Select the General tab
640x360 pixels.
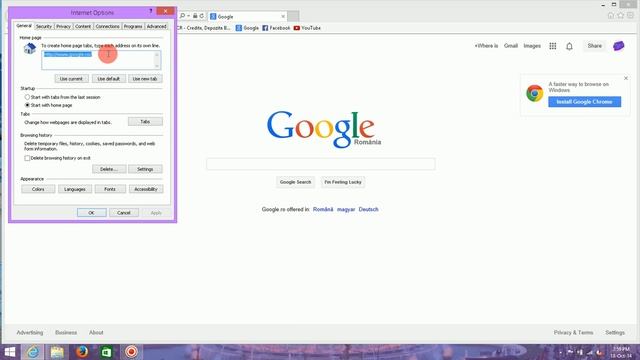click(x=24, y=26)
